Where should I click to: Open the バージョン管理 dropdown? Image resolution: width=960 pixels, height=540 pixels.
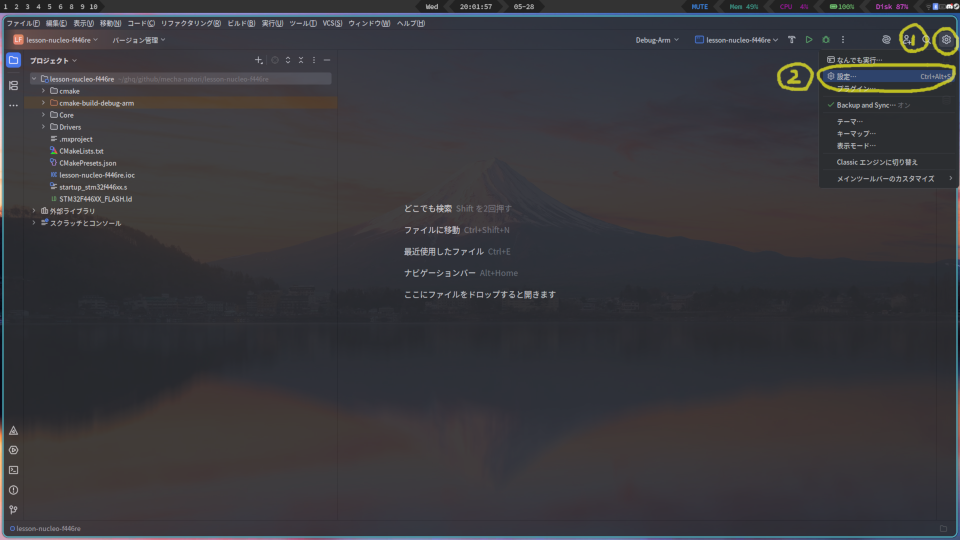(138, 40)
